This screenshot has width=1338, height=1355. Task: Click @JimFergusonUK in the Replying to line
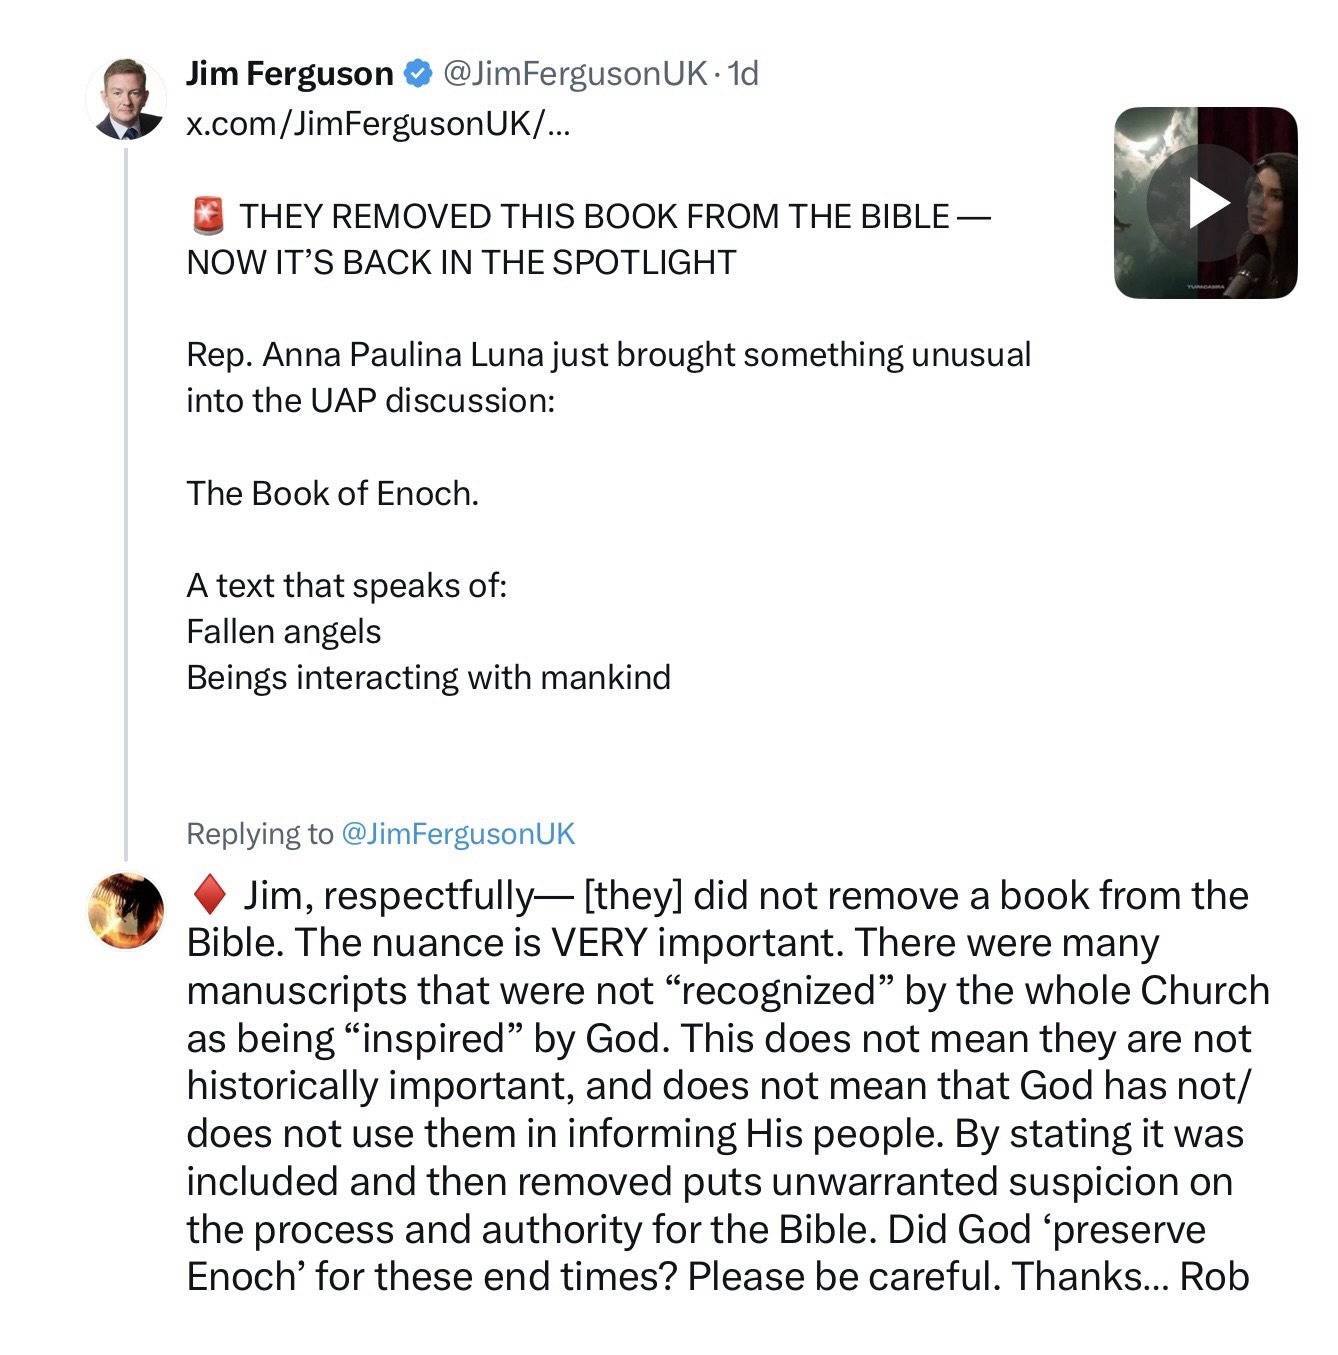[458, 834]
